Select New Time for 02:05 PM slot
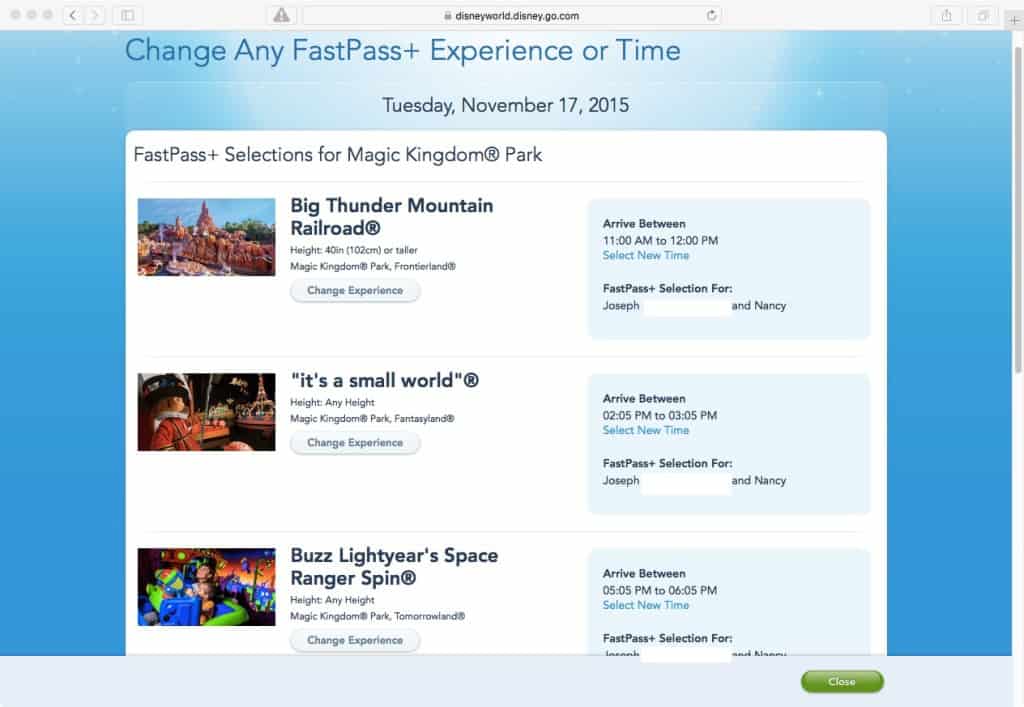Screen dimensions: 1024x707 (646, 430)
